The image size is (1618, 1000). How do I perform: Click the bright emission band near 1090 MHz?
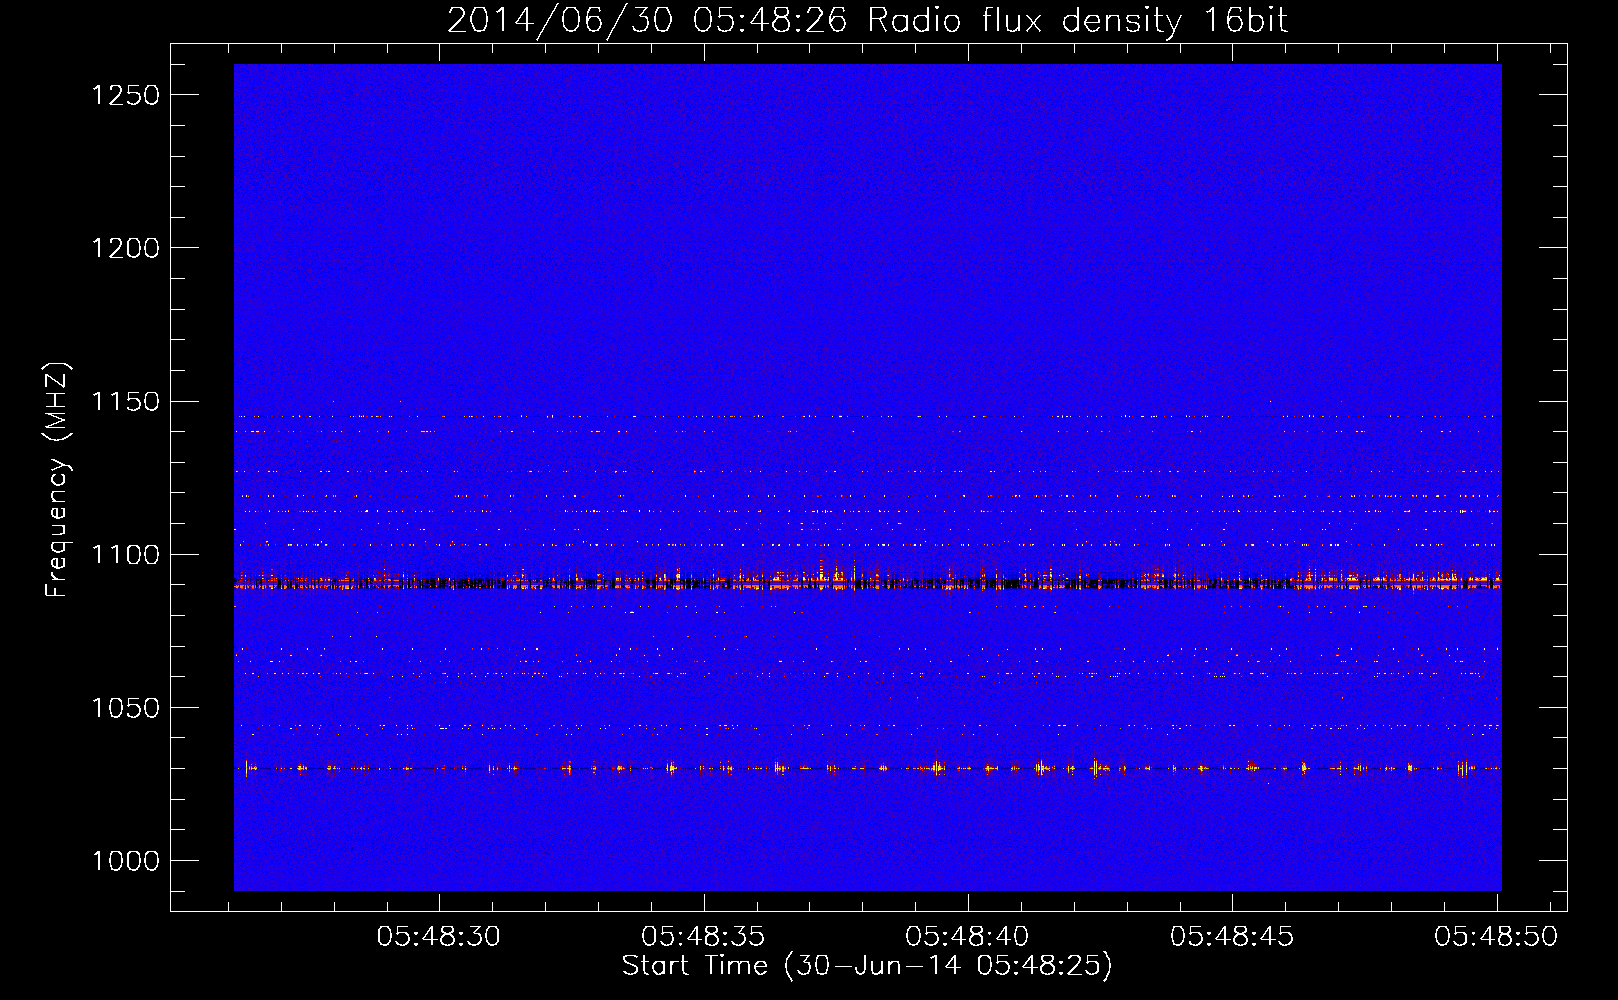(x=867, y=581)
